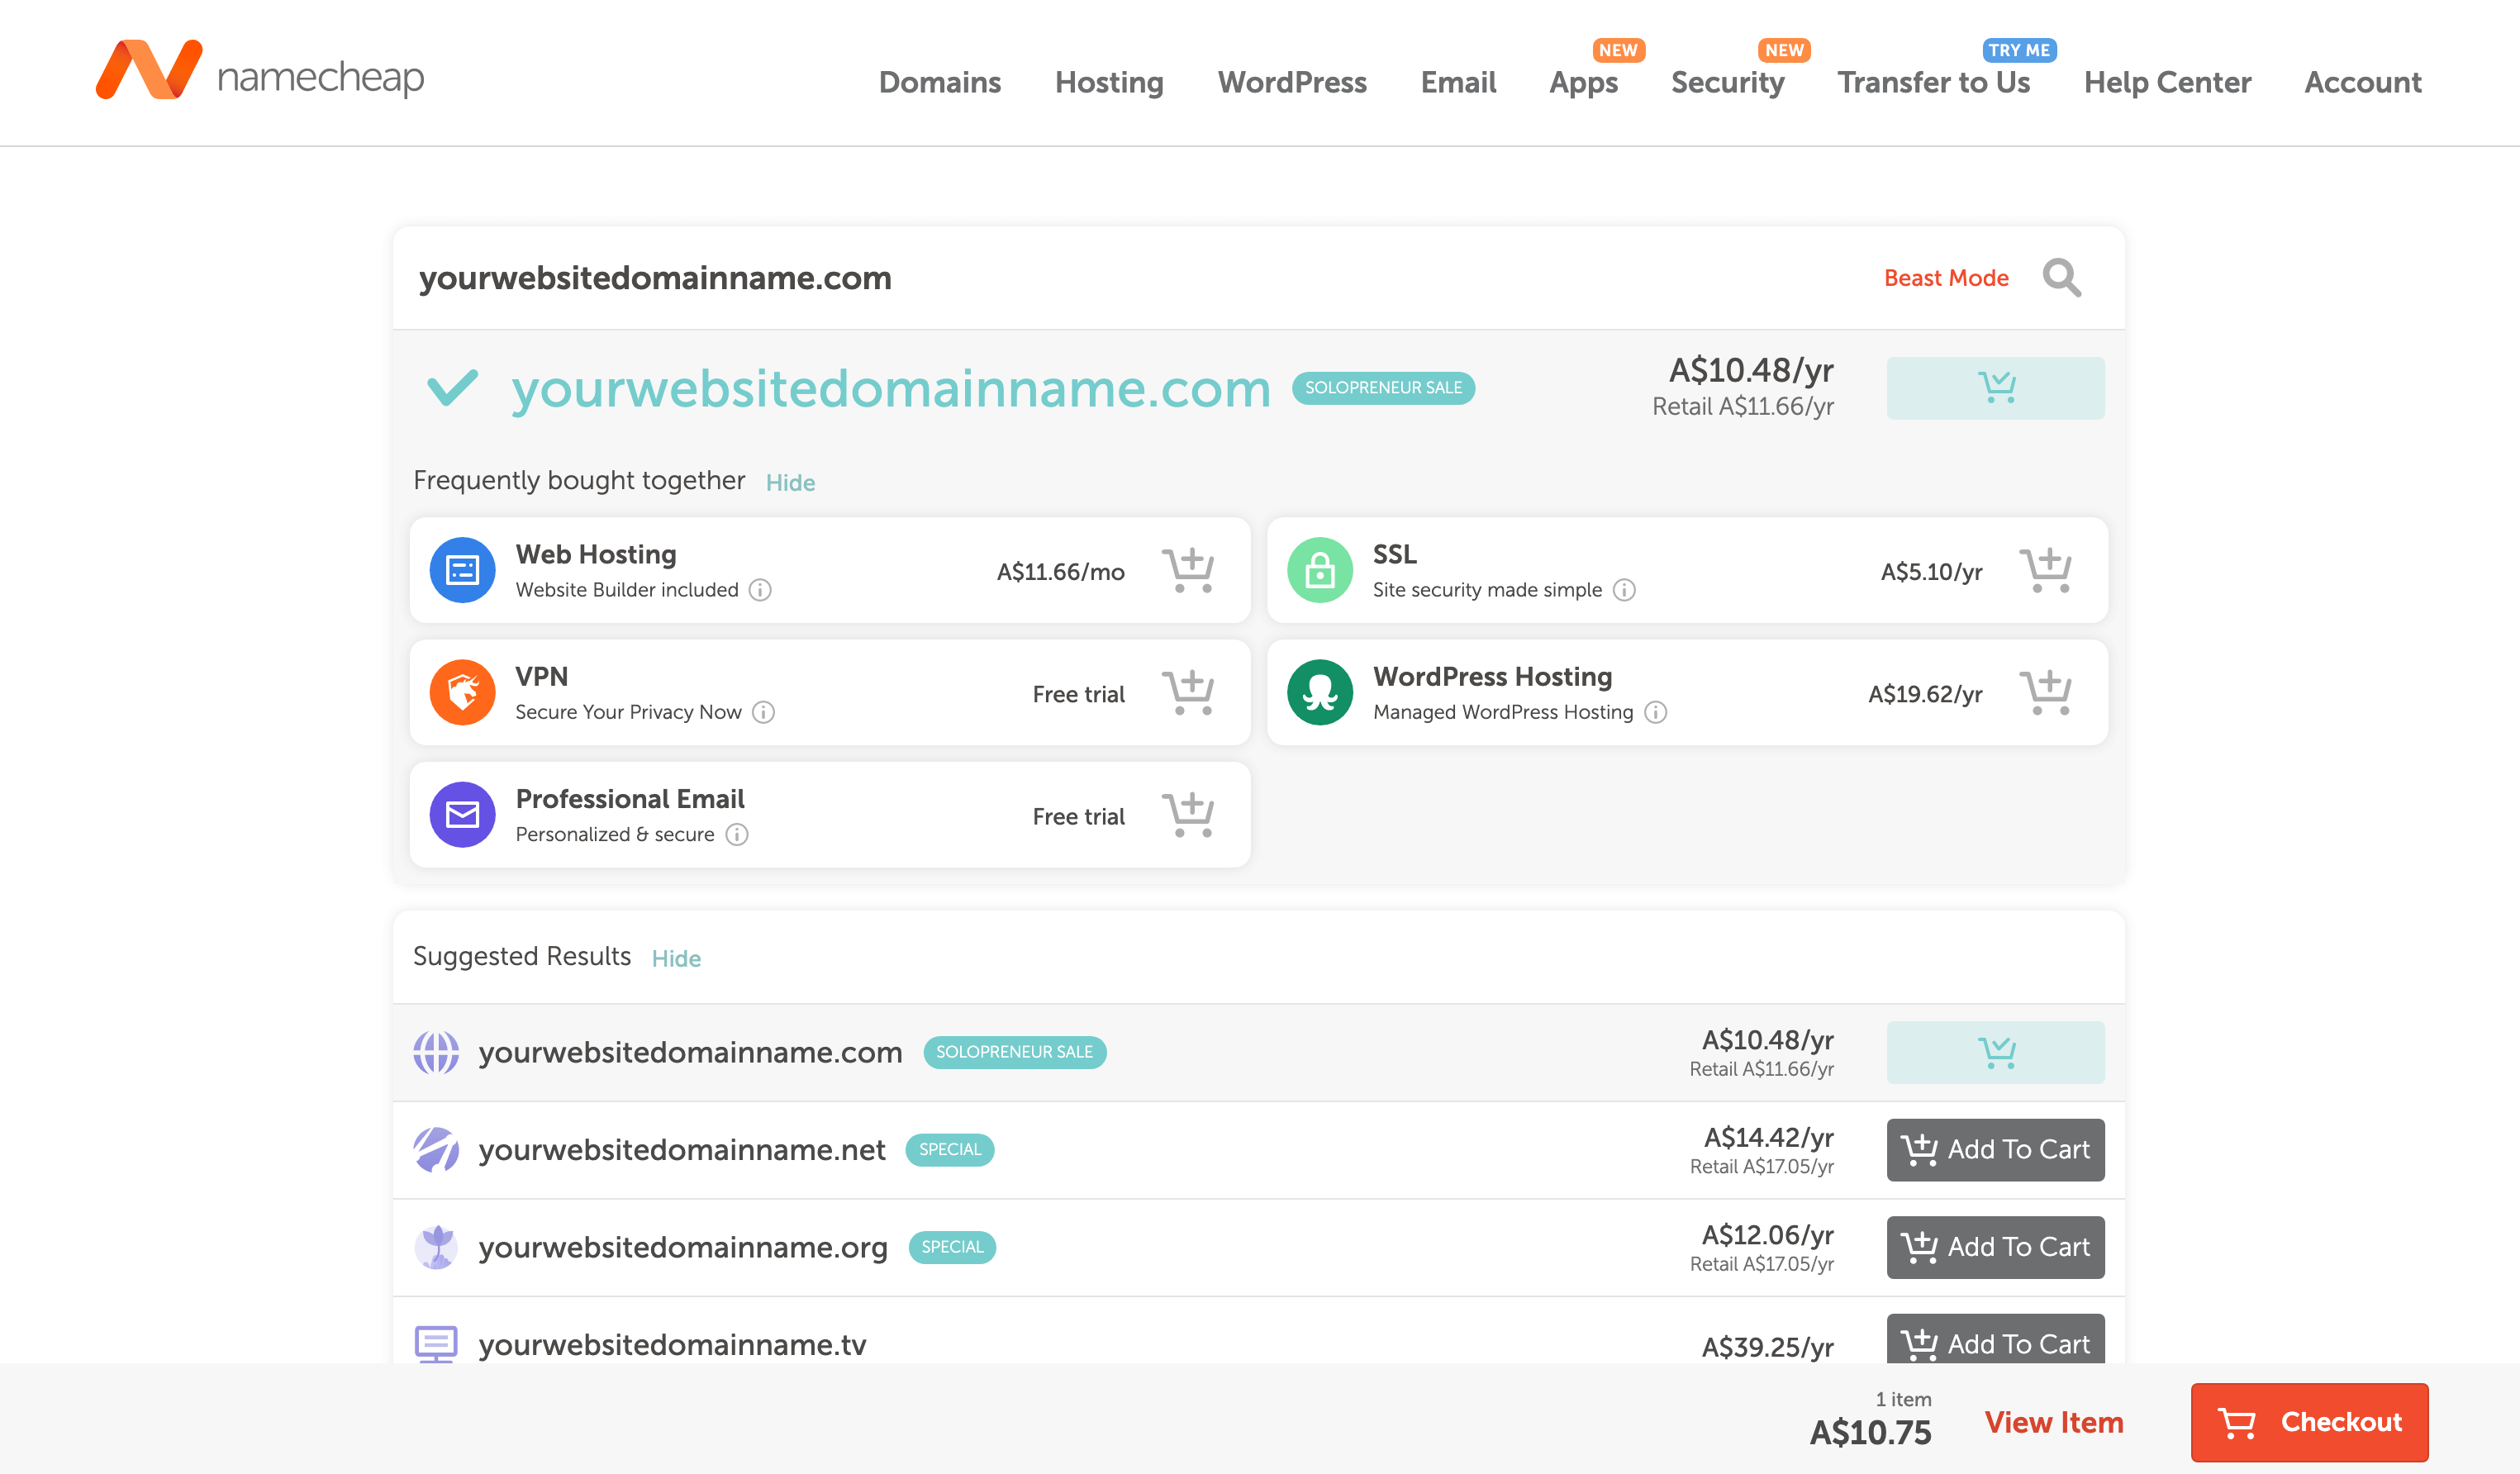Image resolution: width=2520 pixels, height=1474 pixels.
Task: Click SPECIAL badge on .net row
Action: click(x=949, y=1149)
